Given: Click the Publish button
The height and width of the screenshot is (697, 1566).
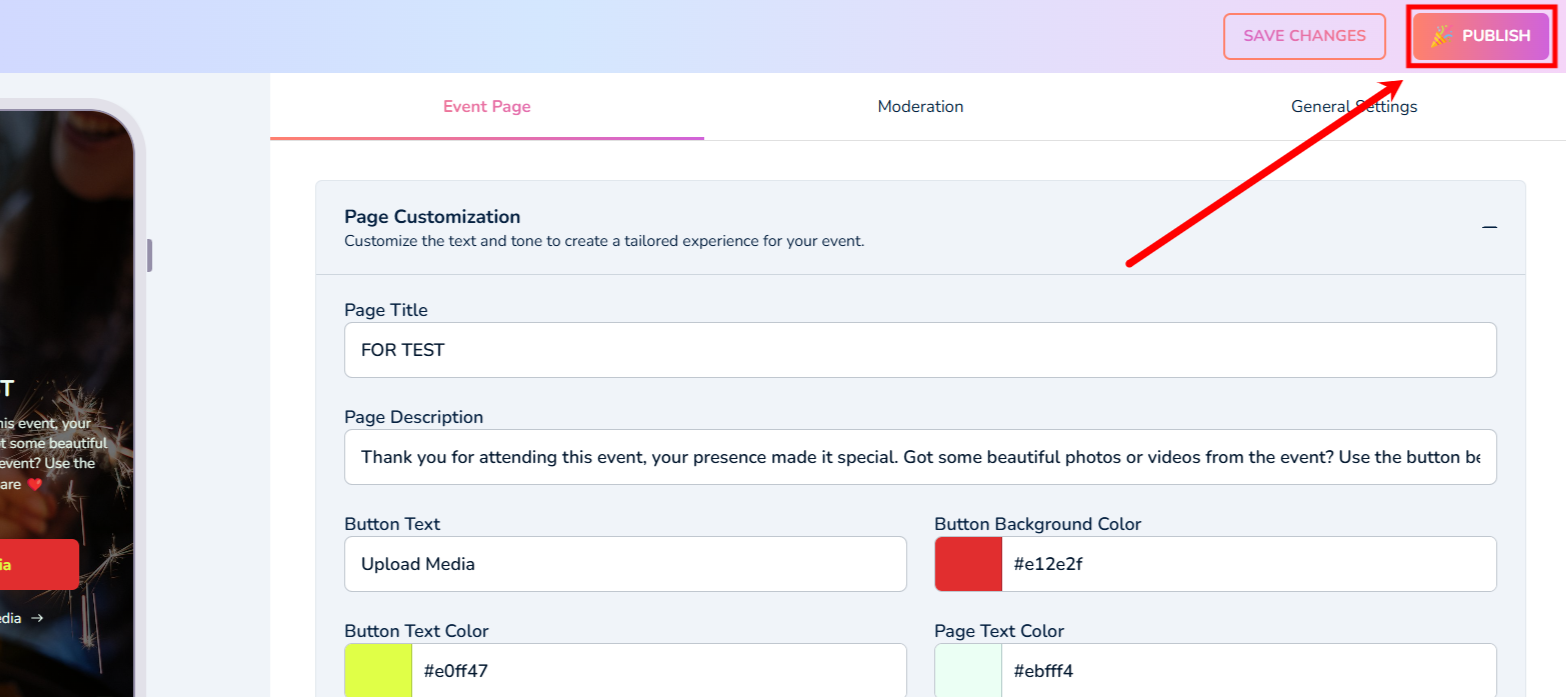Looking at the screenshot, I should click(1481, 36).
